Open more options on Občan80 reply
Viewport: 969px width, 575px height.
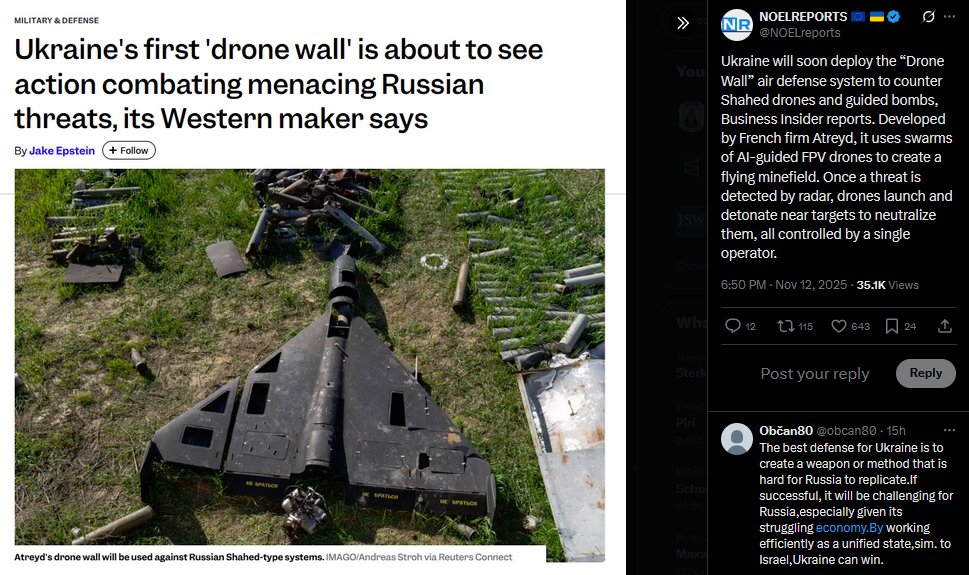click(x=949, y=430)
